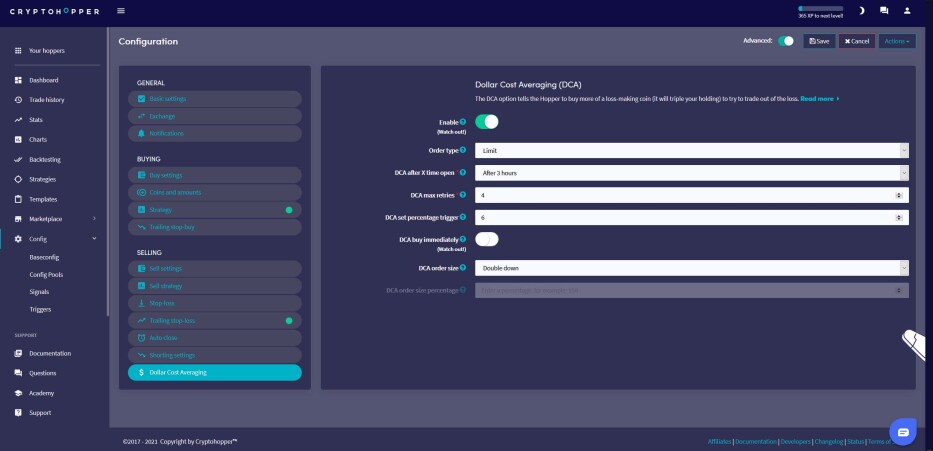
Task: Open Config Pools submenu link
Action: pyautogui.click(x=46, y=275)
